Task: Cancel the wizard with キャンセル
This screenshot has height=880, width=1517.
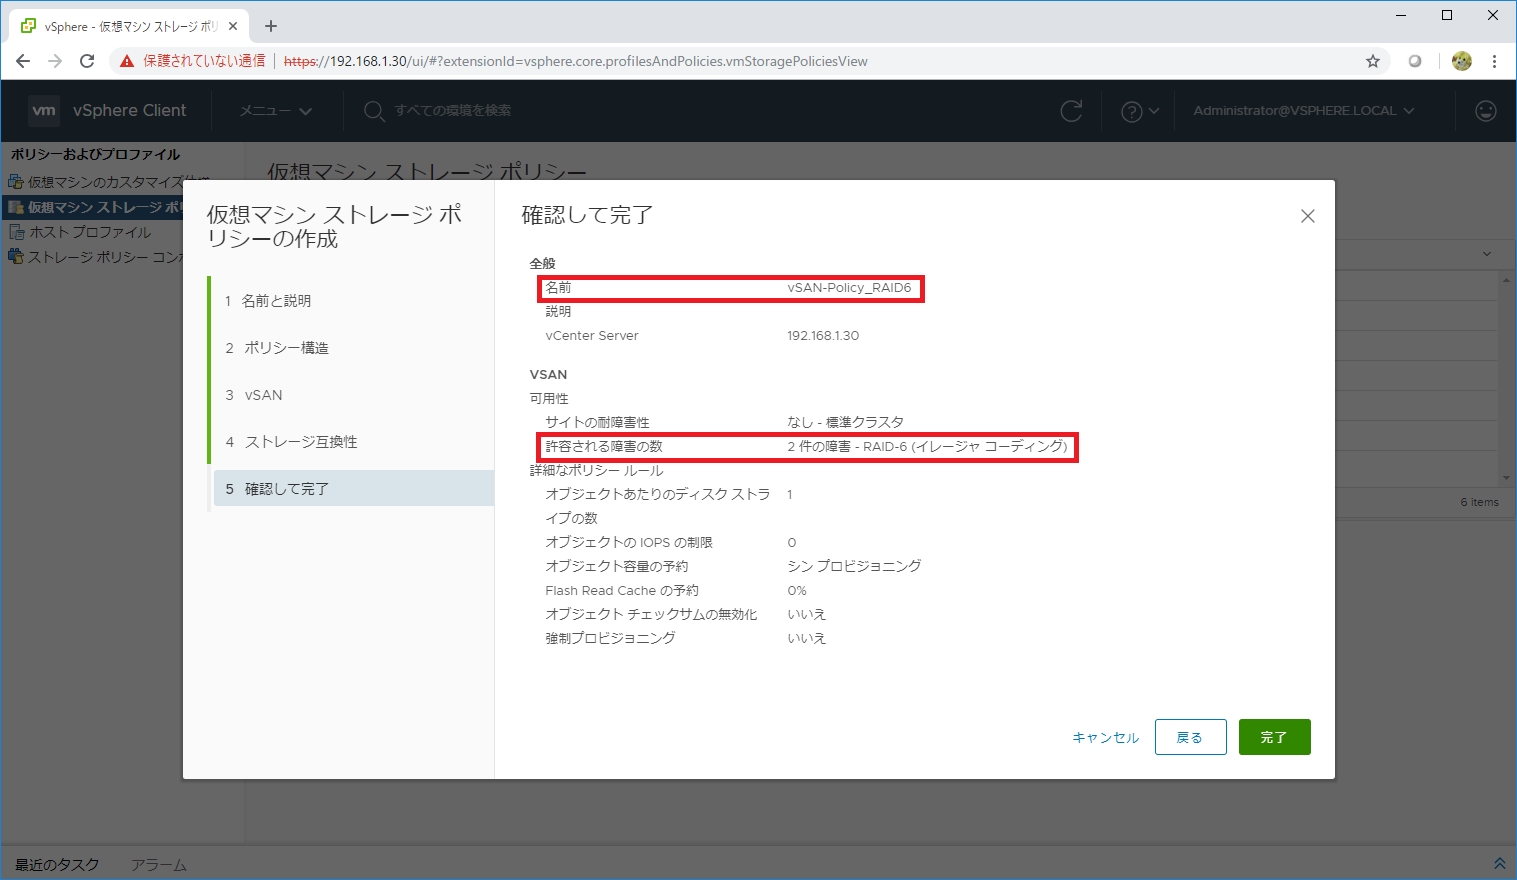Action: (x=1105, y=737)
